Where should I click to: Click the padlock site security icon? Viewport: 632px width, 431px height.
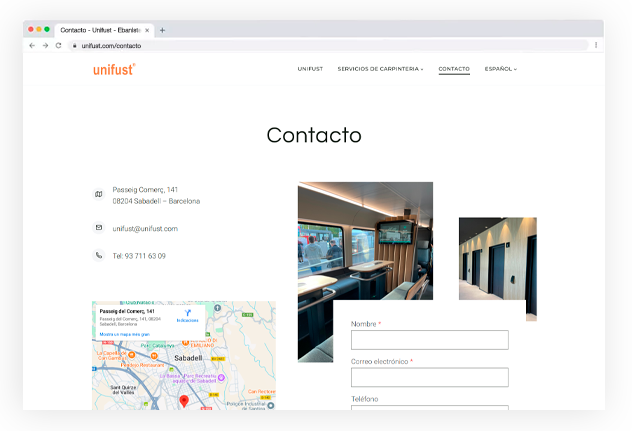74,46
